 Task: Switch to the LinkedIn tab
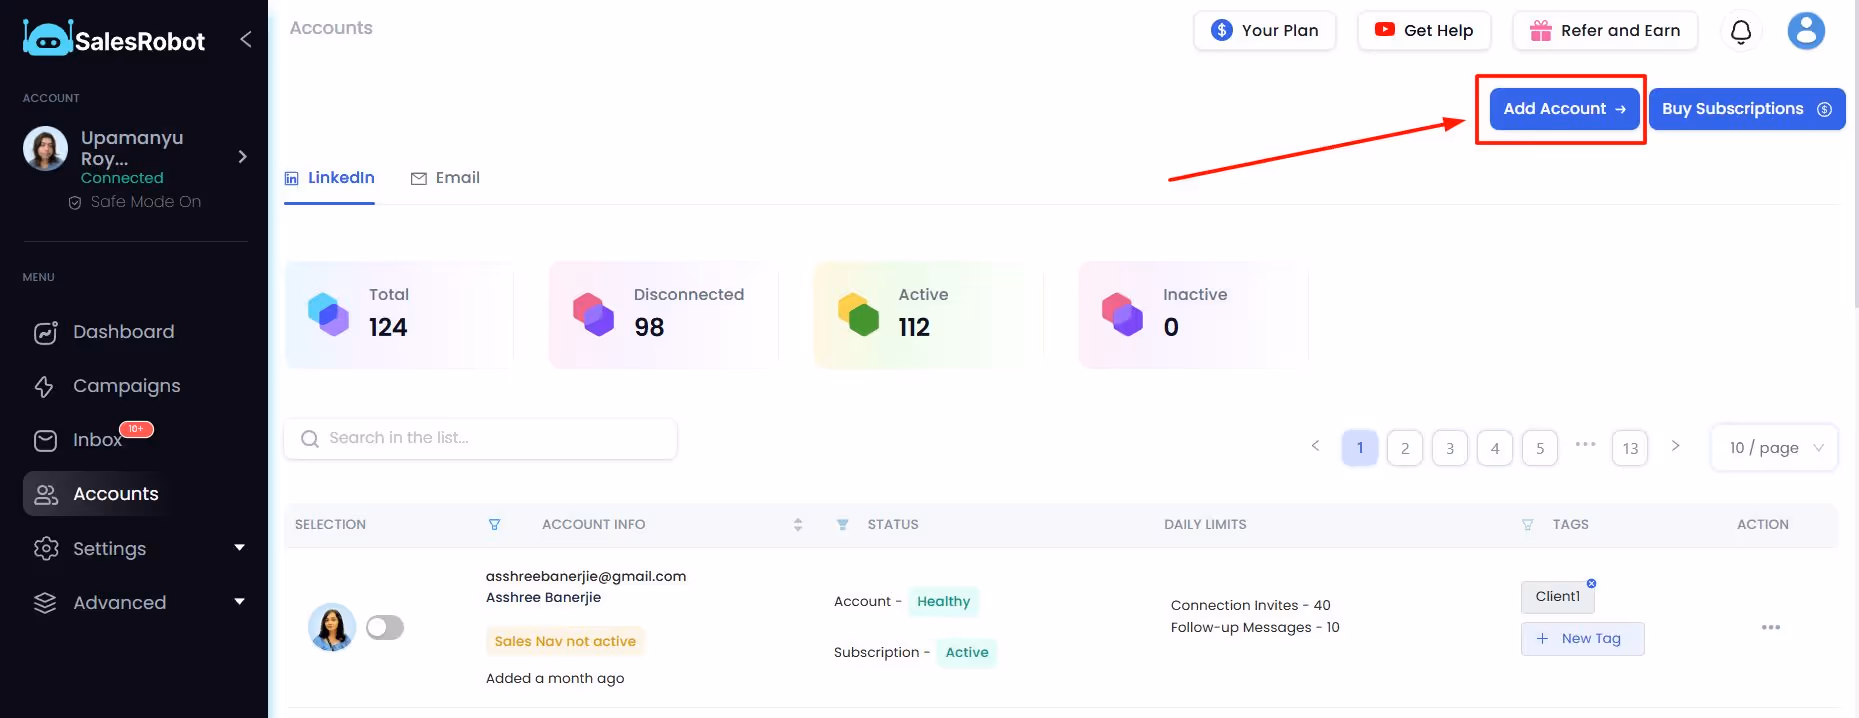329,178
